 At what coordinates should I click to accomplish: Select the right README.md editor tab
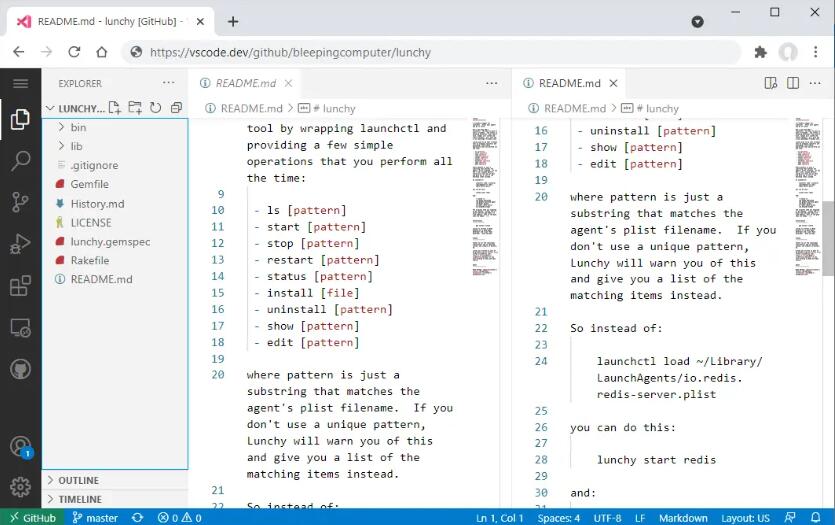569,83
